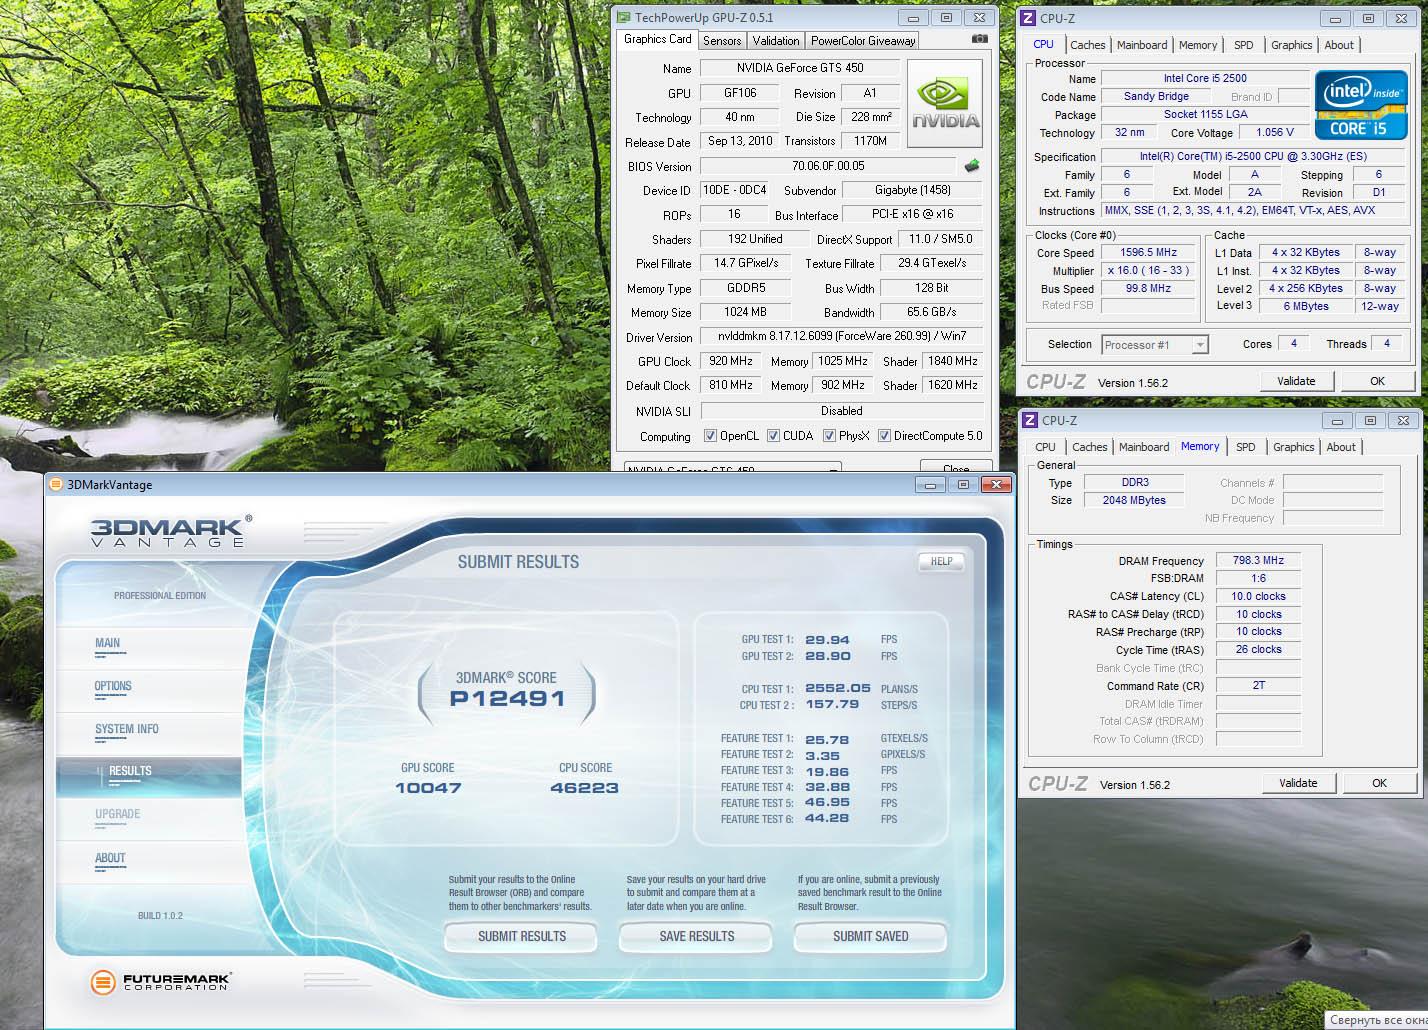The width and height of the screenshot is (1428, 1030).
Task: Open the Sensors tab in GPU-Z
Action: [x=722, y=41]
